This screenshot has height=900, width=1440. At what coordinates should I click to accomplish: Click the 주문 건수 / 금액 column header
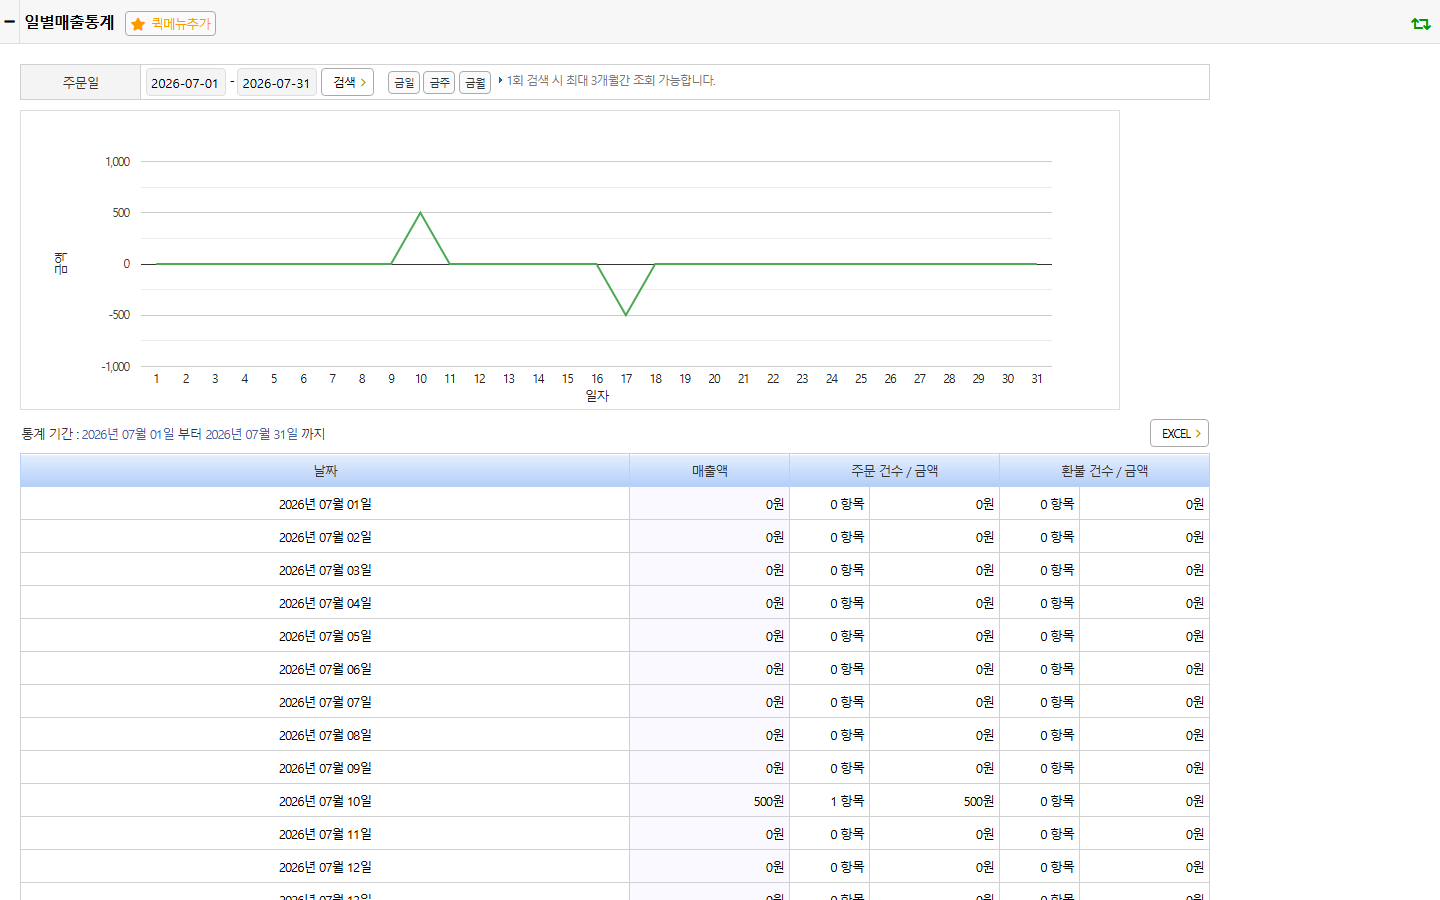point(895,470)
